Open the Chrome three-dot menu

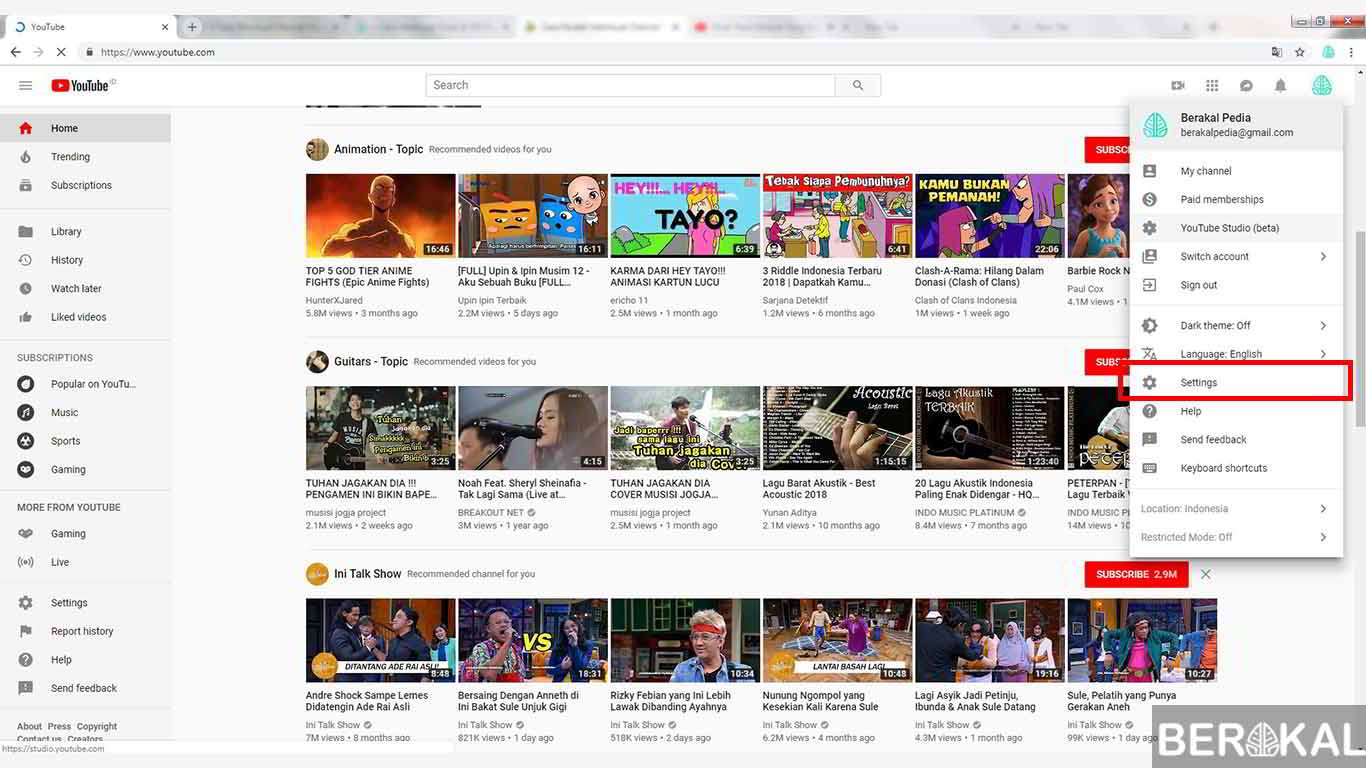click(x=1351, y=52)
